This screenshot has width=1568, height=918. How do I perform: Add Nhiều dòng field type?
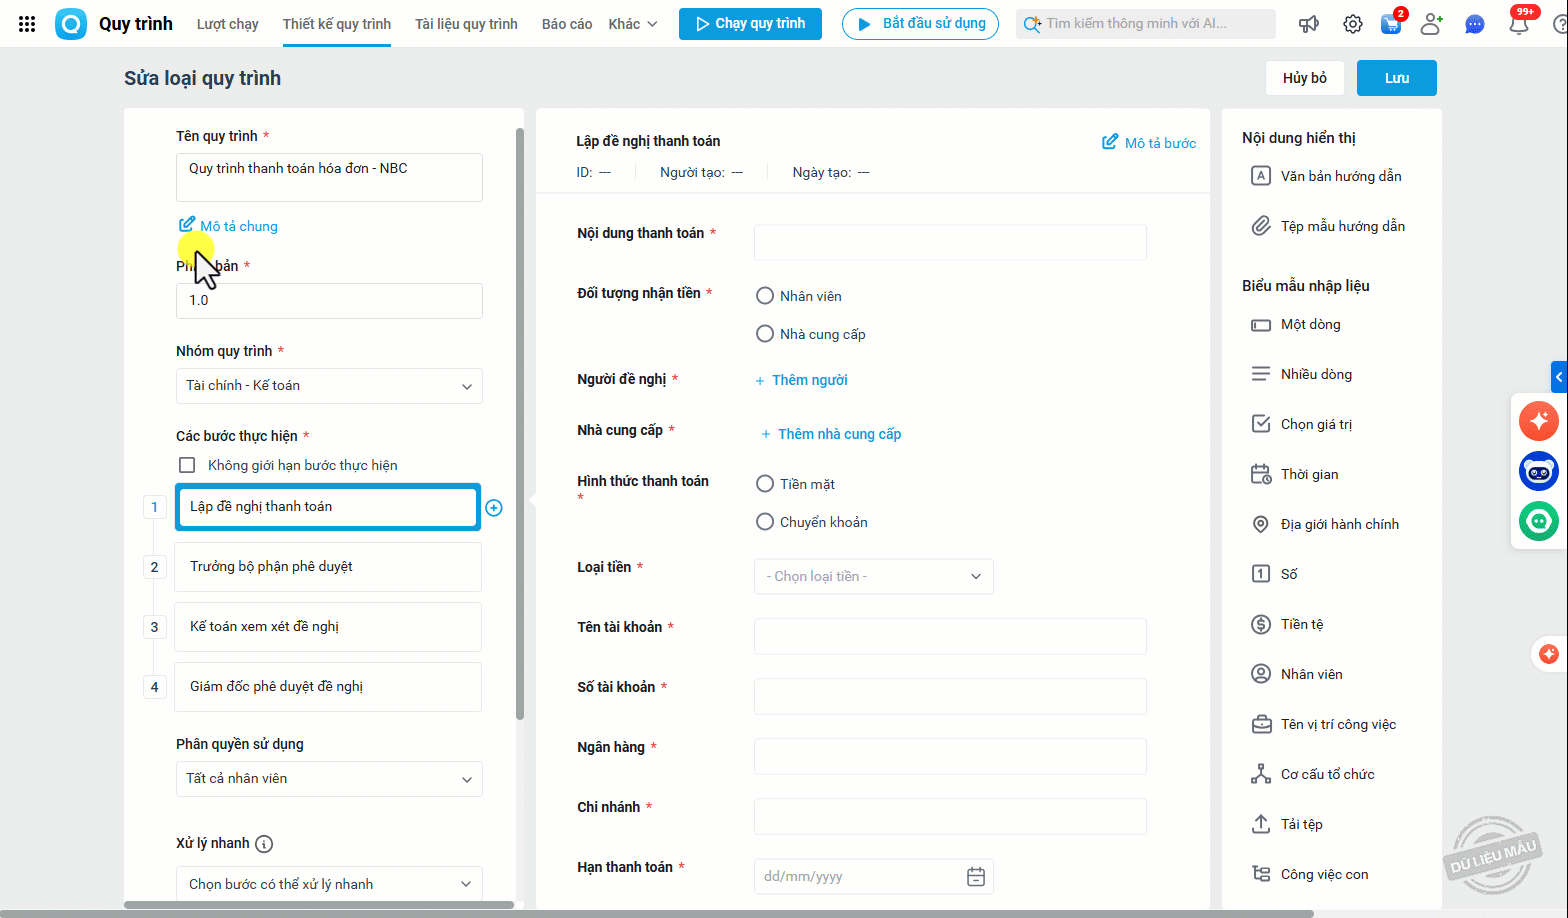(1302, 374)
